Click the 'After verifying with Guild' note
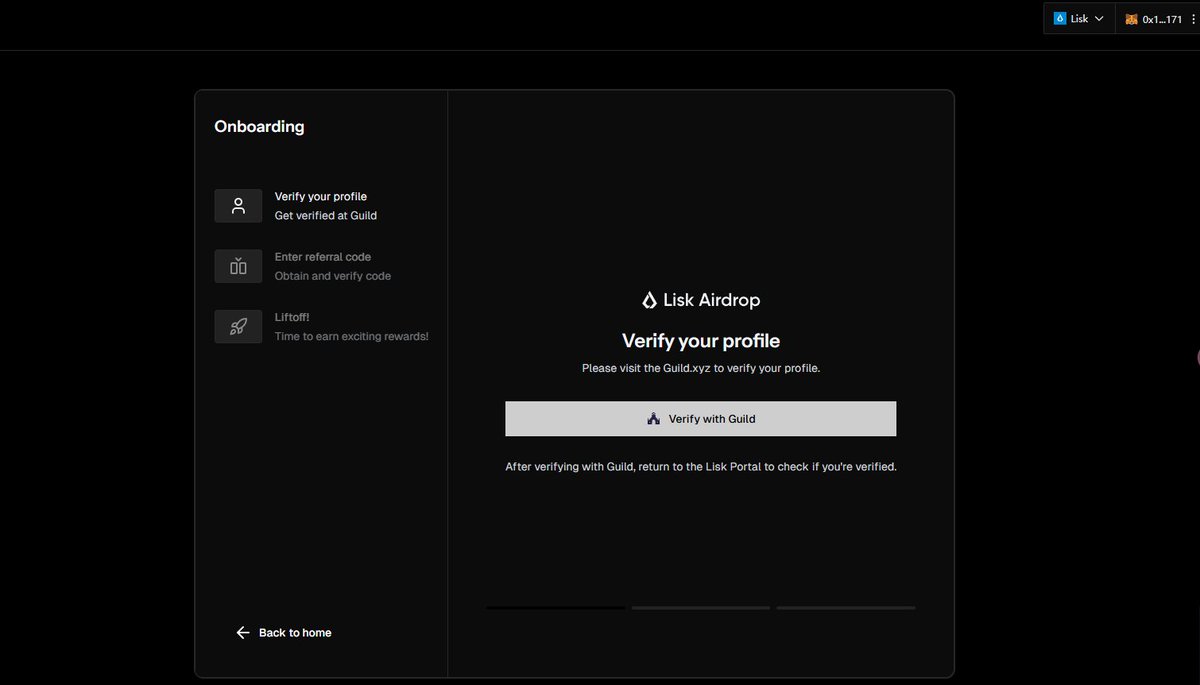This screenshot has width=1200, height=685. coord(701,466)
